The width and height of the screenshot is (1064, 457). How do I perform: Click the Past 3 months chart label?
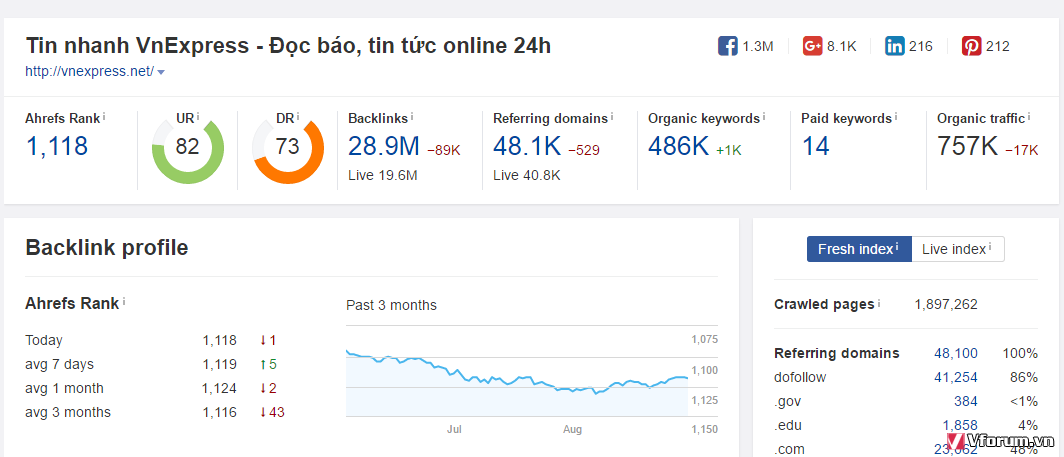click(392, 305)
